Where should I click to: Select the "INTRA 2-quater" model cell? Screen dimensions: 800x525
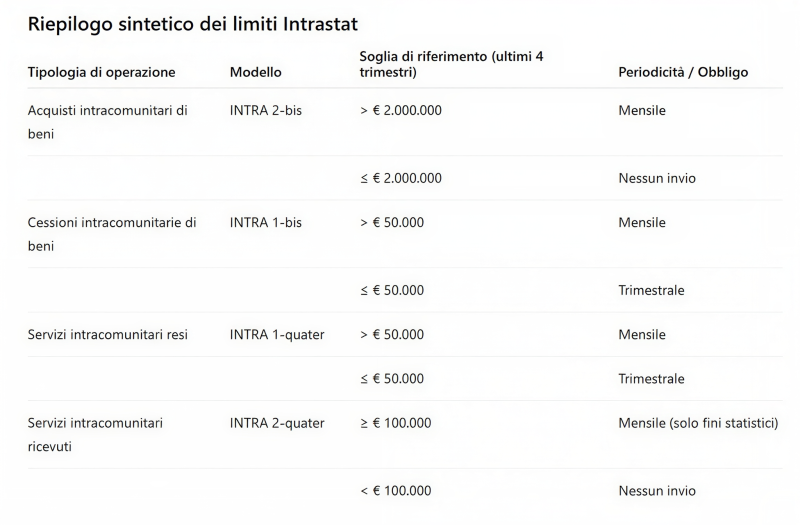click(x=277, y=423)
